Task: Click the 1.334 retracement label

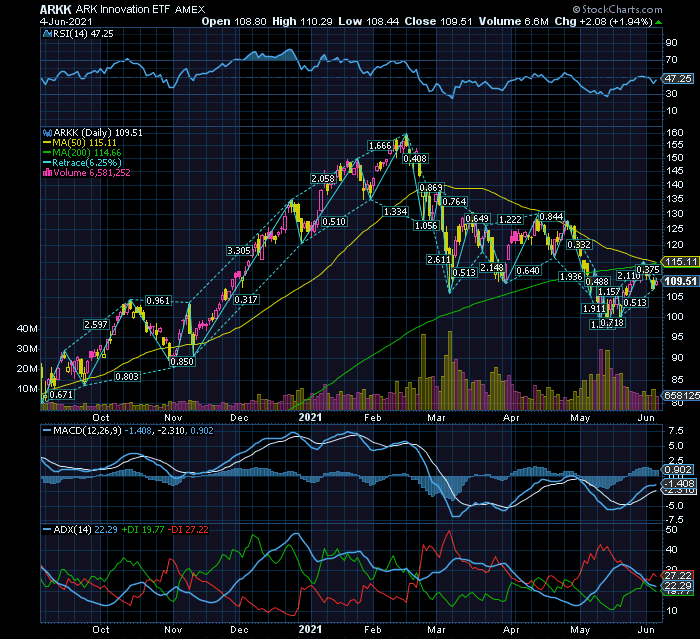Action: tap(396, 211)
